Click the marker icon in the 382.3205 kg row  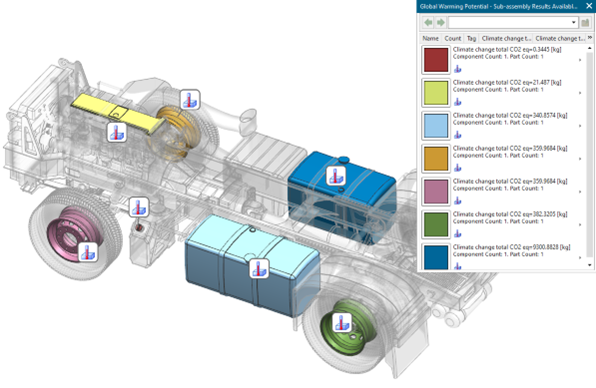click(x=458, y=234)
